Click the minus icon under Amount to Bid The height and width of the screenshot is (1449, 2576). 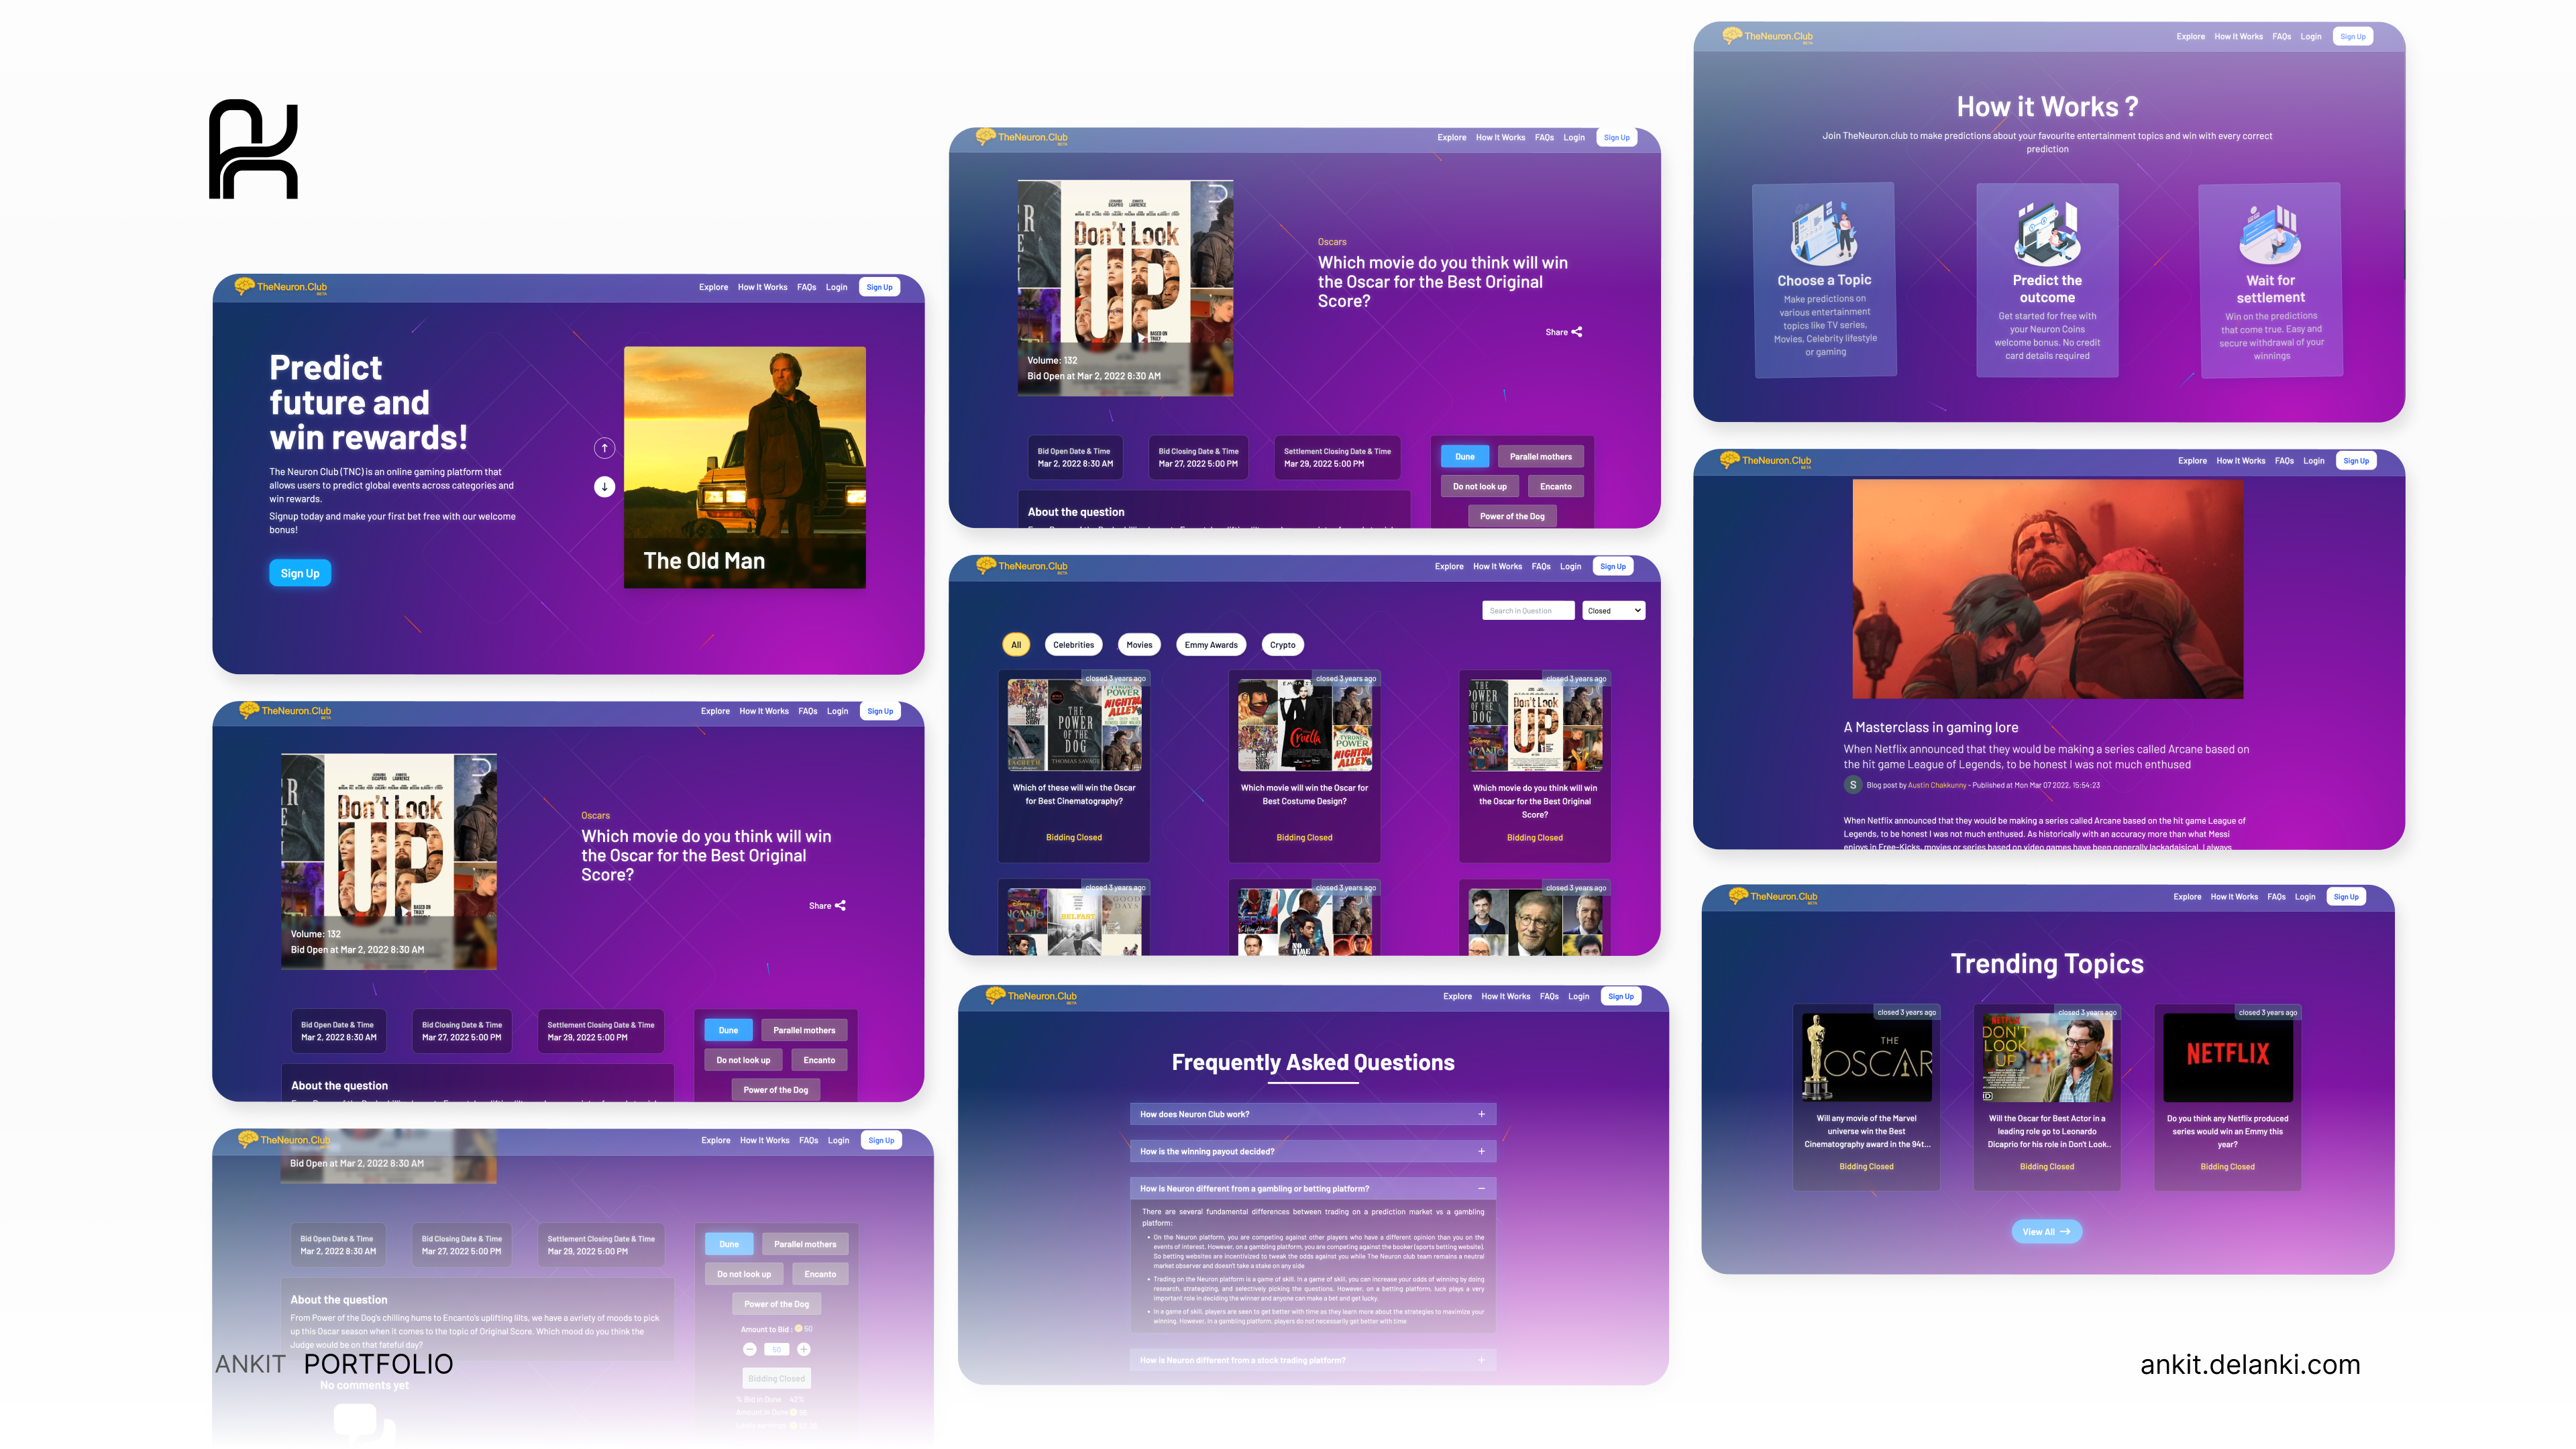point(750,1349)
